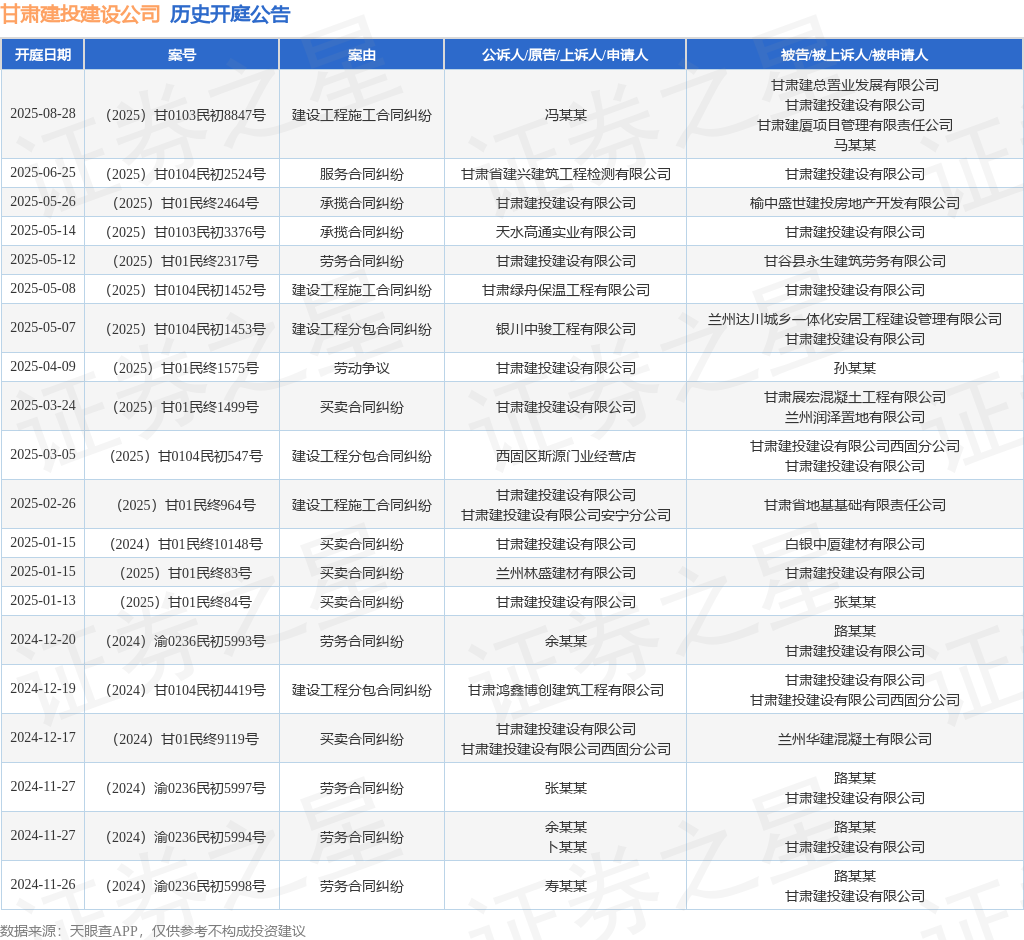Click plaintiff 兰州林盛建材有限公司
The width and height of the screenshot is (1024, 940).
(566, 573)
